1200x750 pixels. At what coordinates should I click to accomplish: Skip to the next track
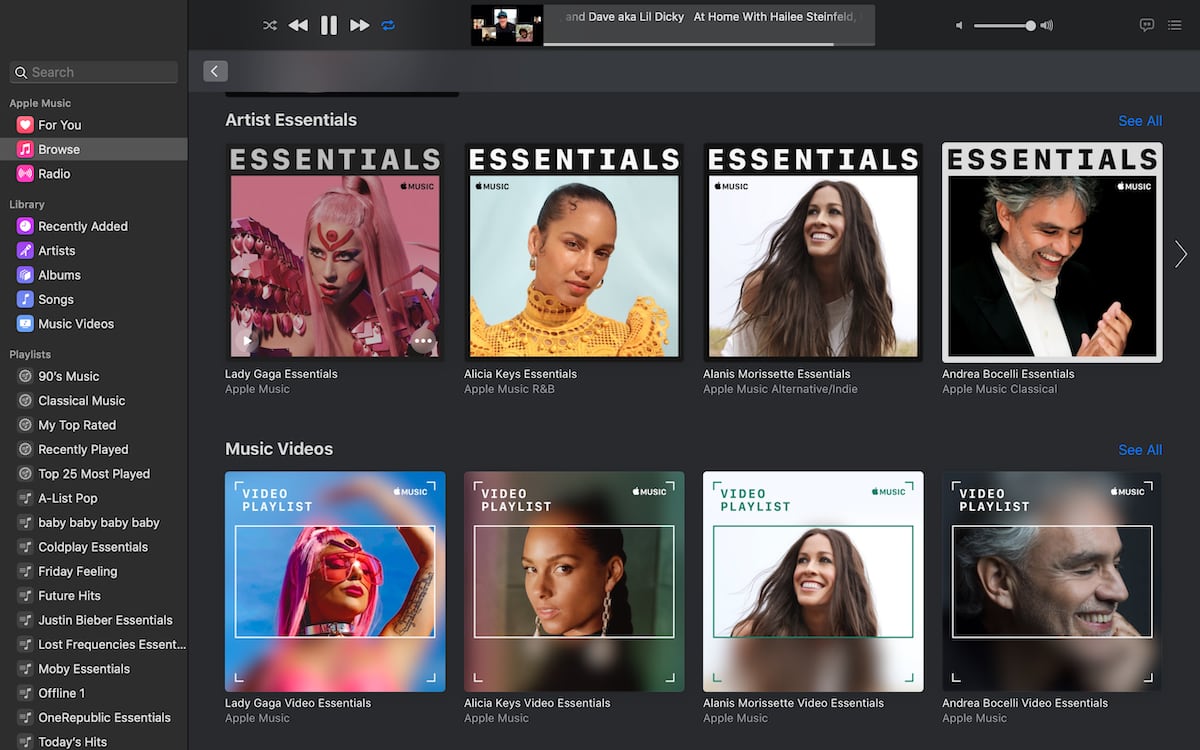point(359,25)
